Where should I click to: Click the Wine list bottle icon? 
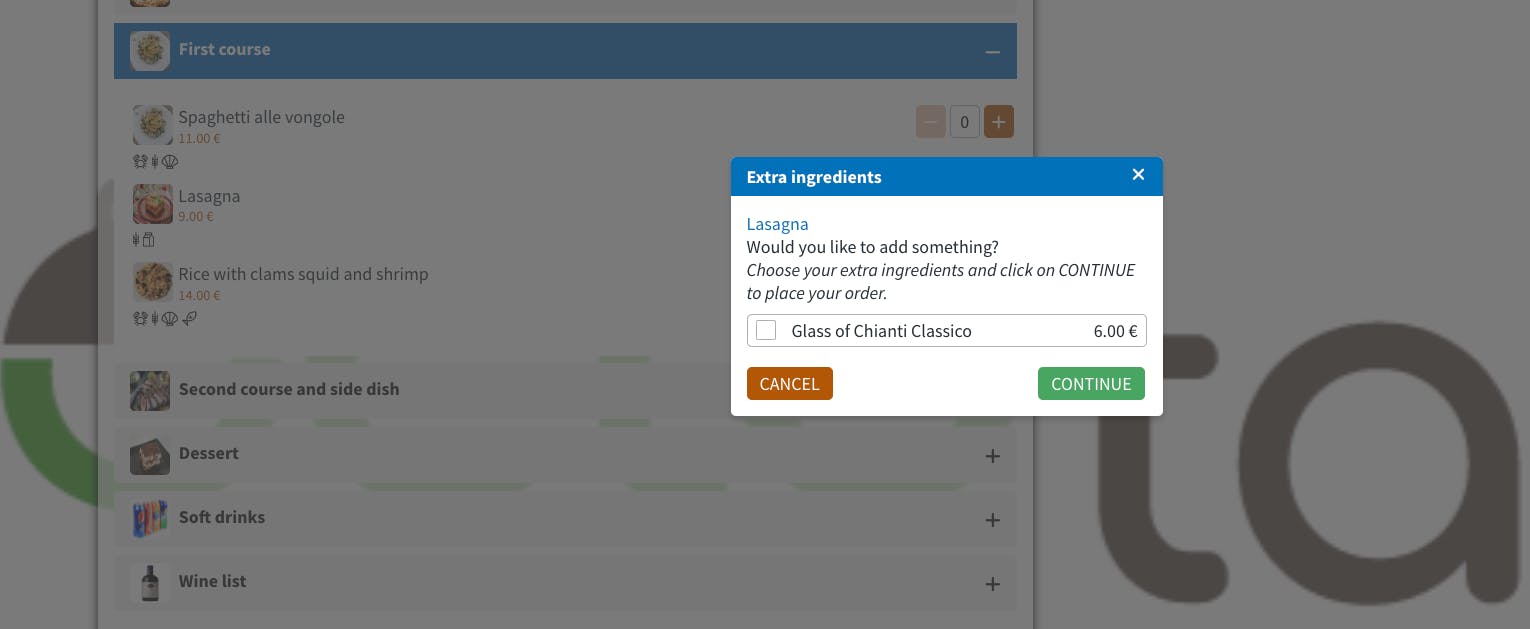click(x=150, y=583)
